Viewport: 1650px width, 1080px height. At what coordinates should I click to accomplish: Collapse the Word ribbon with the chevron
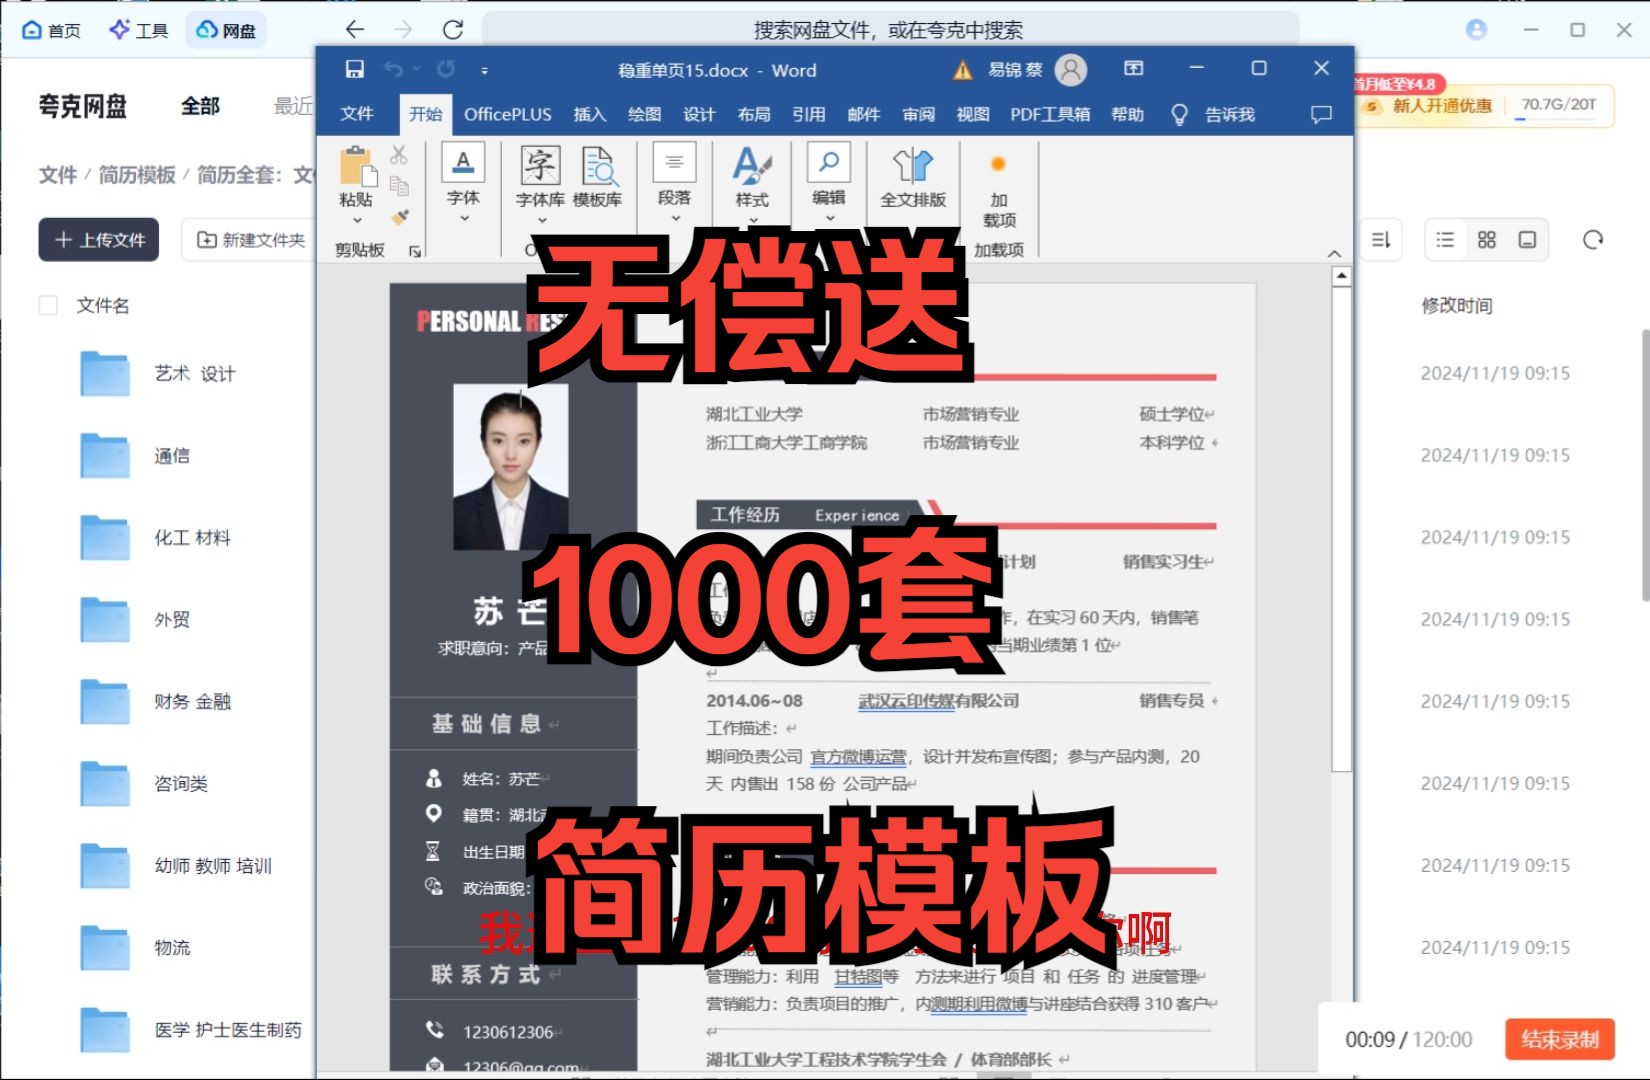(x=1334, y=254)
